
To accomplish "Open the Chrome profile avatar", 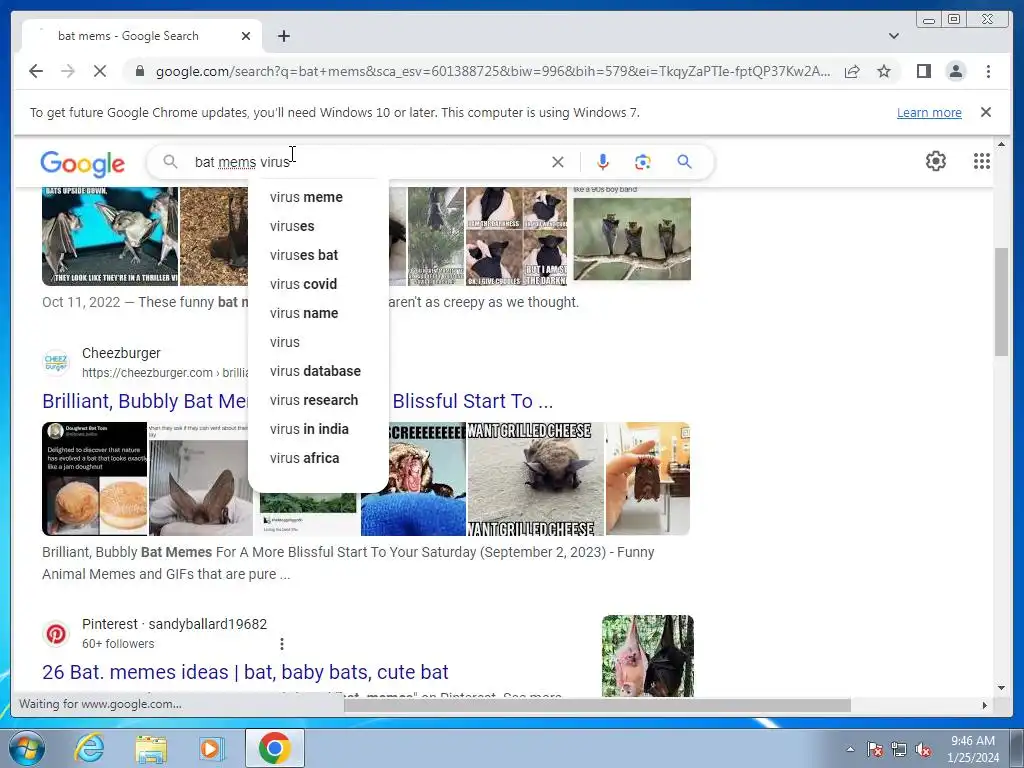I will tap(956, 71).
